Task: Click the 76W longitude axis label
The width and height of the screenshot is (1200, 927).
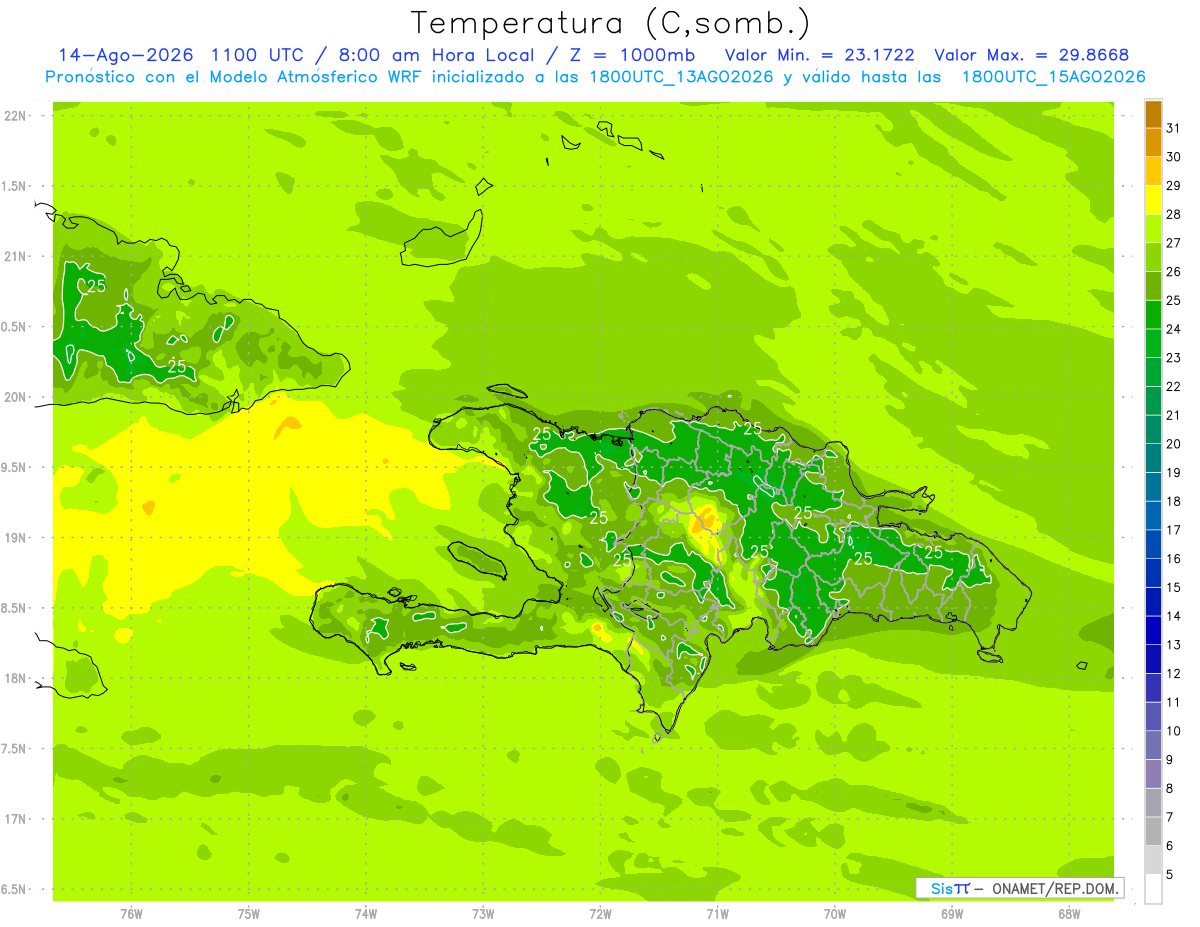Action: (x=131, y=914)
